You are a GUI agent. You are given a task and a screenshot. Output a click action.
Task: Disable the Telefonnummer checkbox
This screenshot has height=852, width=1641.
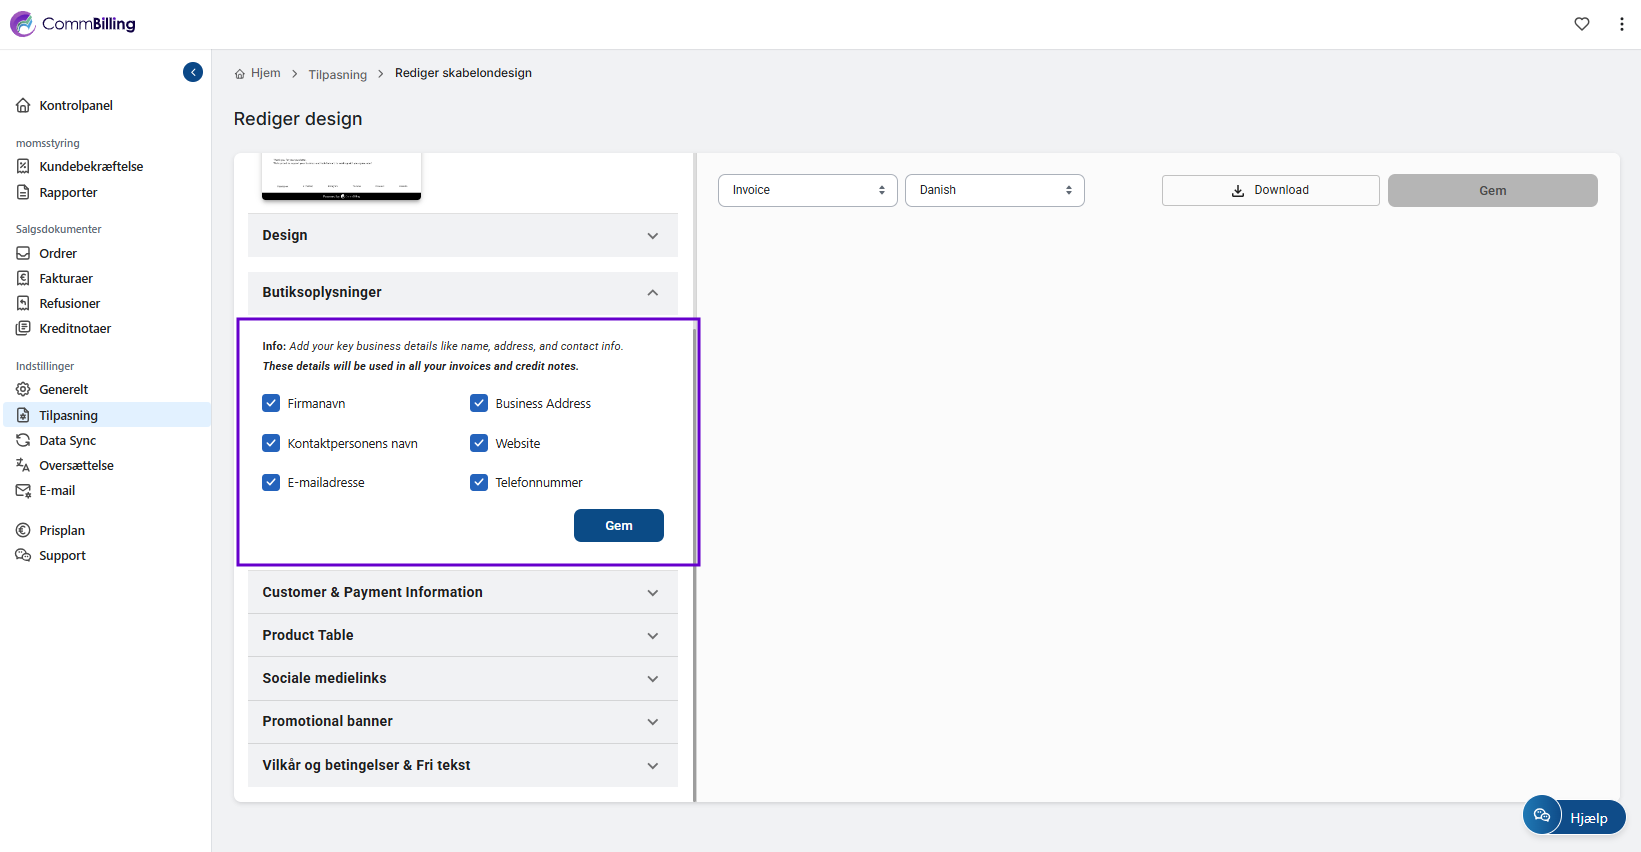(479, 482)
